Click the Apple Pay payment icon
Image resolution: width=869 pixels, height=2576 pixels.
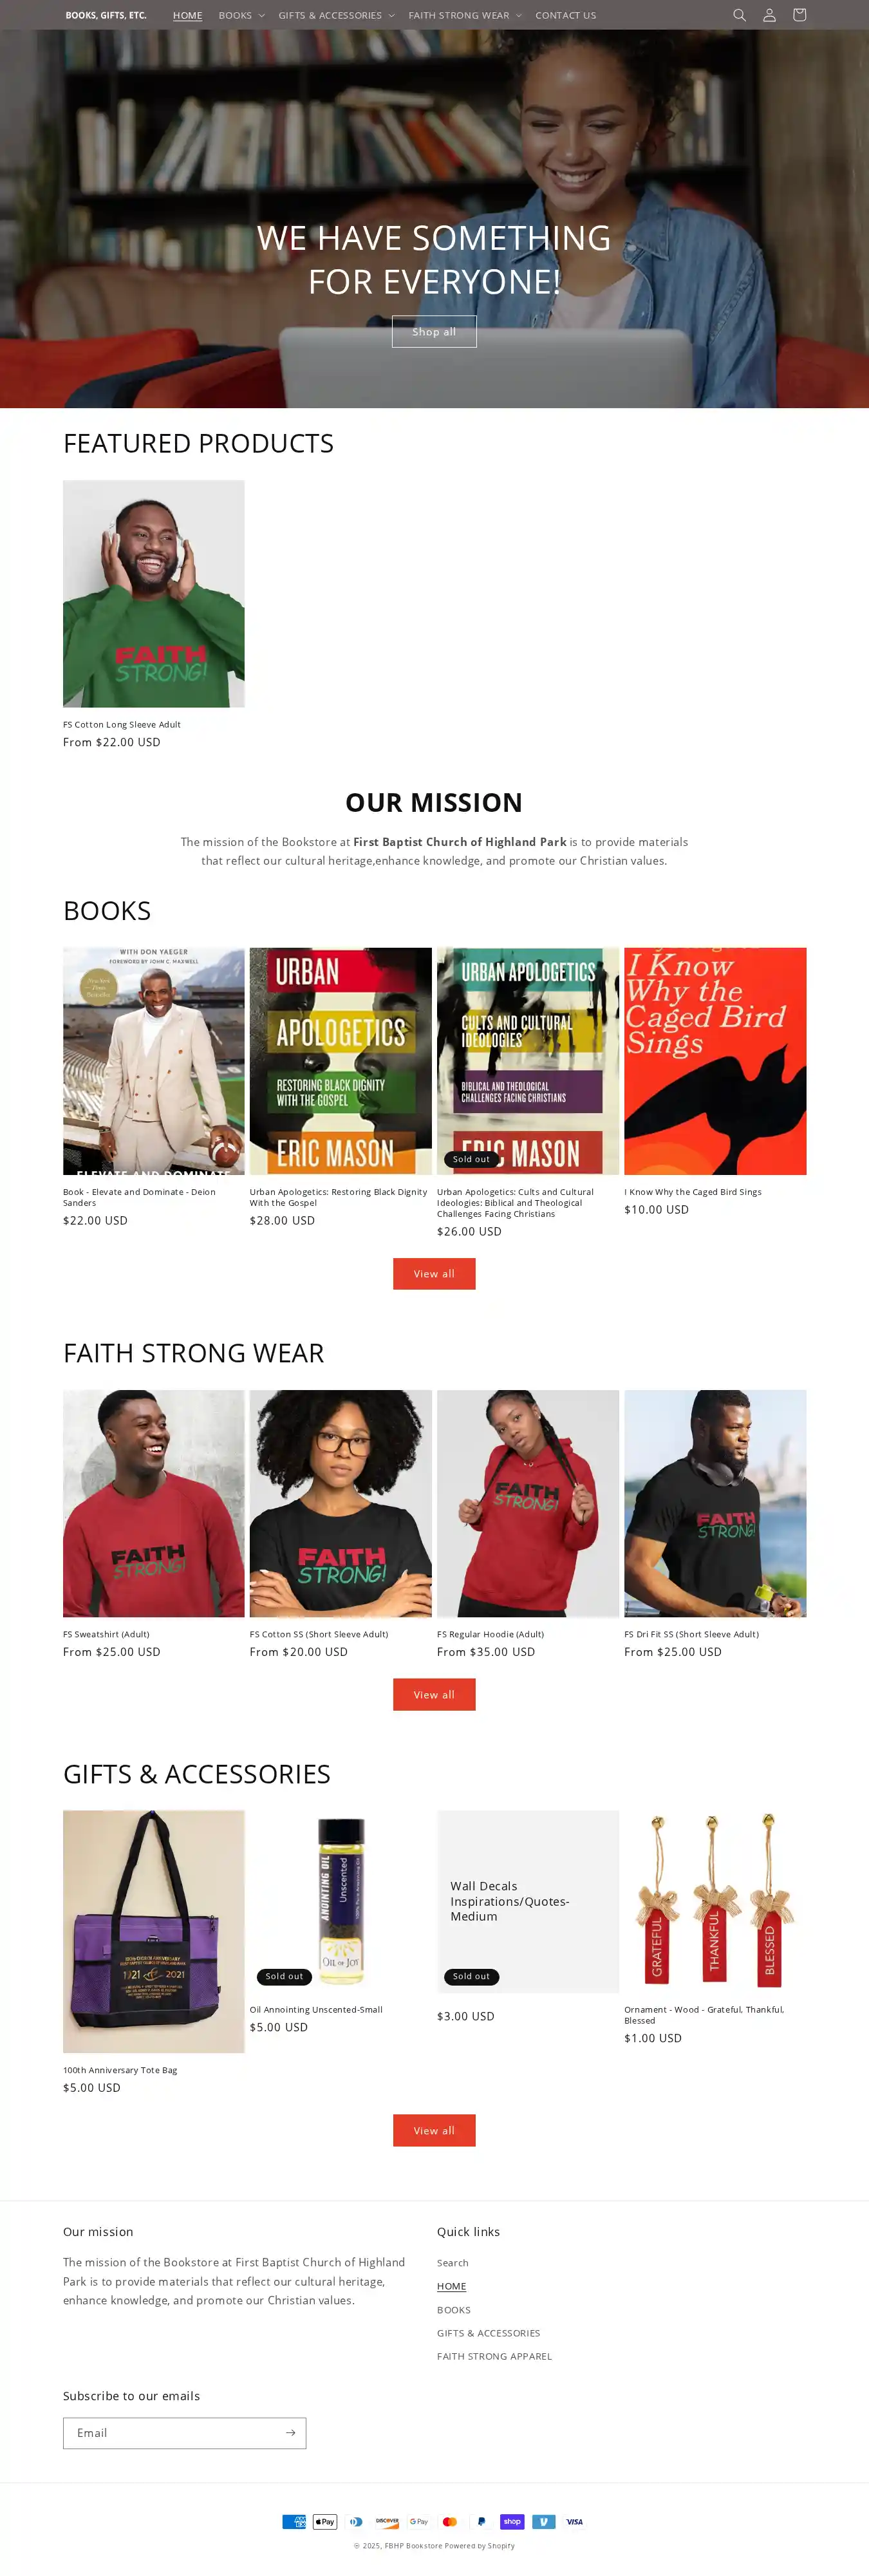pyautogui.click(x=325, y=2521)
